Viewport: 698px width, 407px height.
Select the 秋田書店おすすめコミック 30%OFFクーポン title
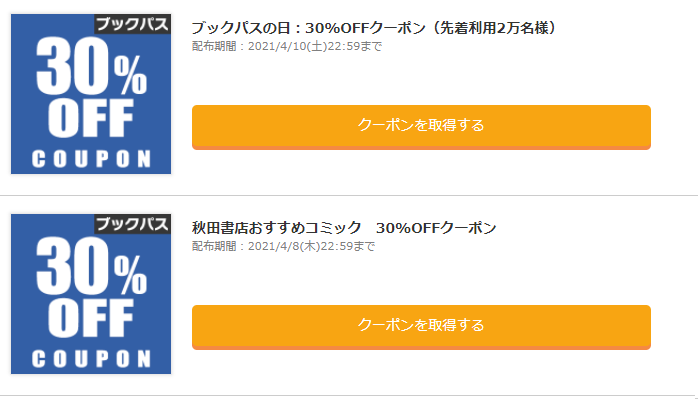[x=344, y=228]
